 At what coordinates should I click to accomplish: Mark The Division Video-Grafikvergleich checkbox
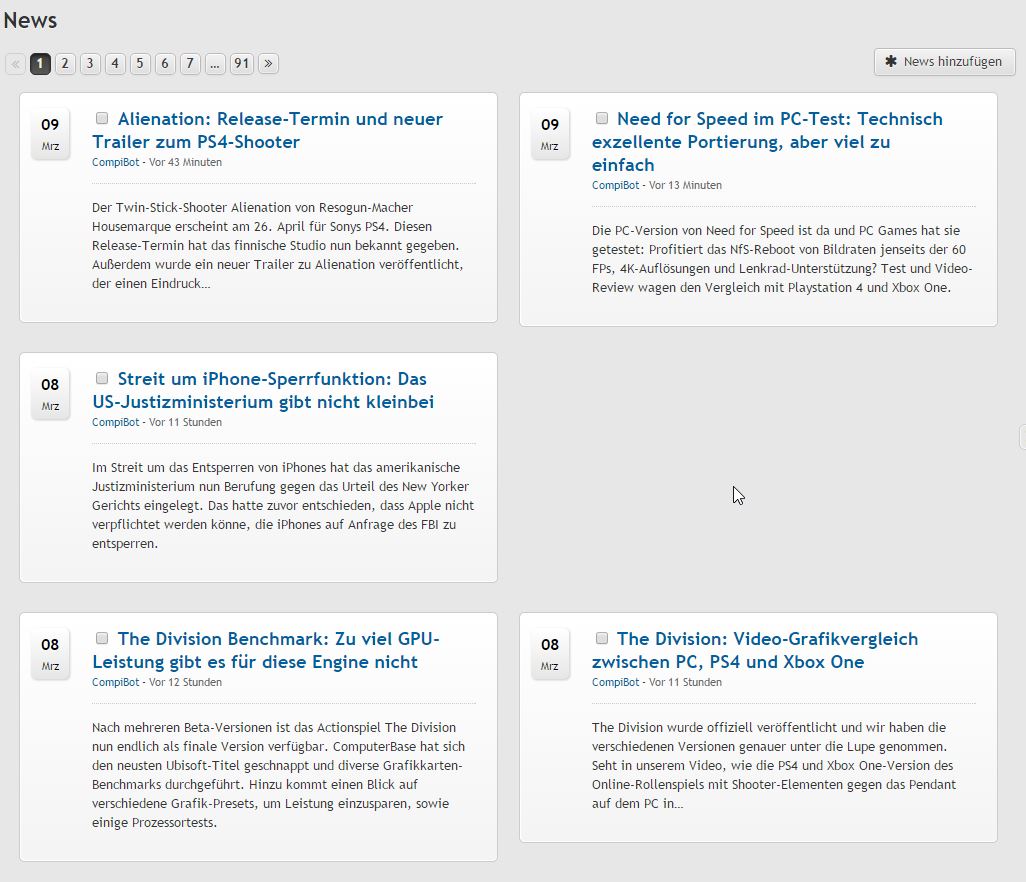click(602, 638)
